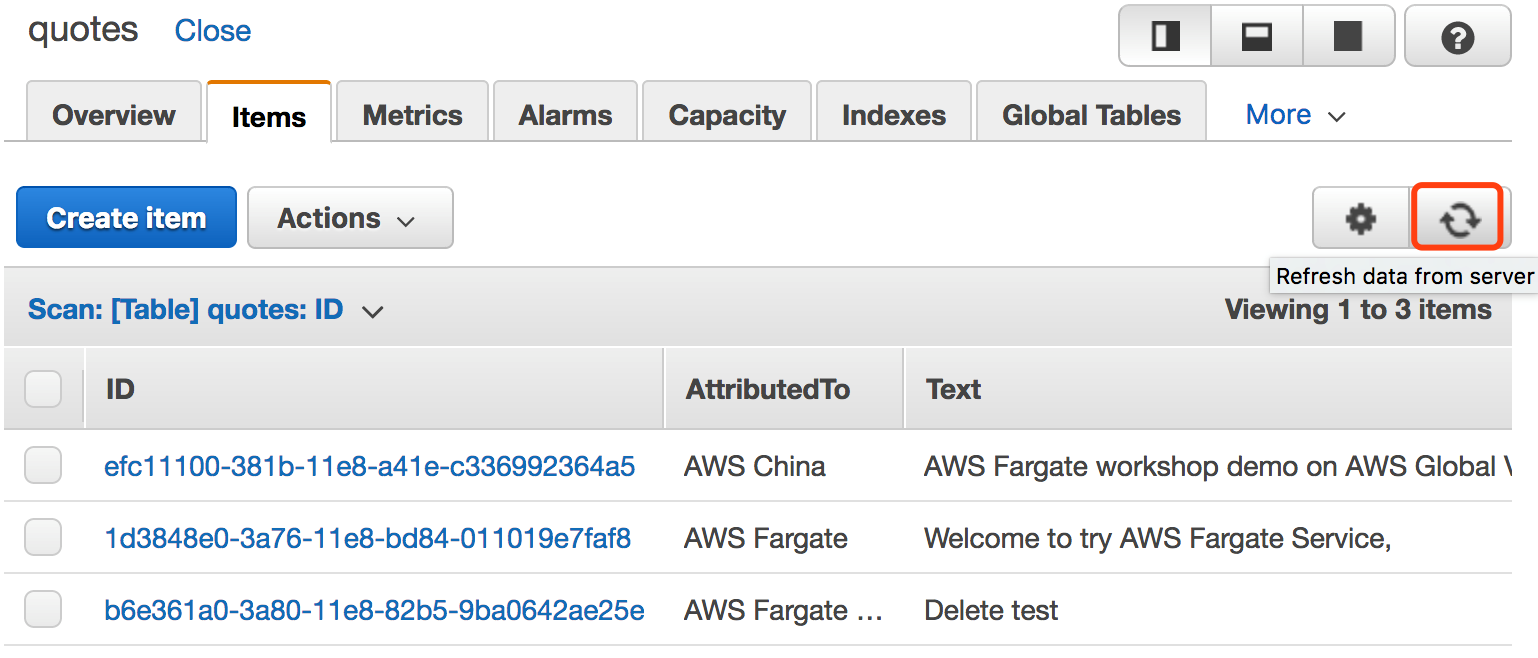Open the Actions dropdown menu

click(349, 218)
